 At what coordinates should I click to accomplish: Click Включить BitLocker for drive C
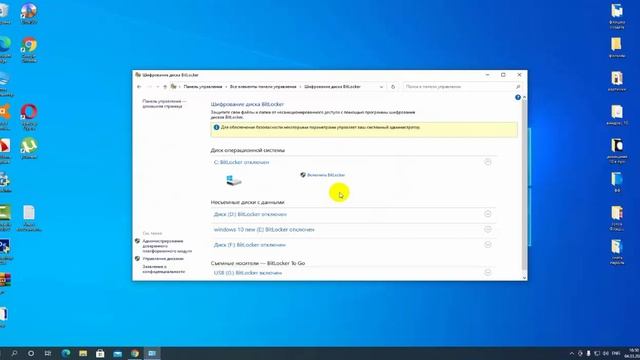click(x=326, y=175)
